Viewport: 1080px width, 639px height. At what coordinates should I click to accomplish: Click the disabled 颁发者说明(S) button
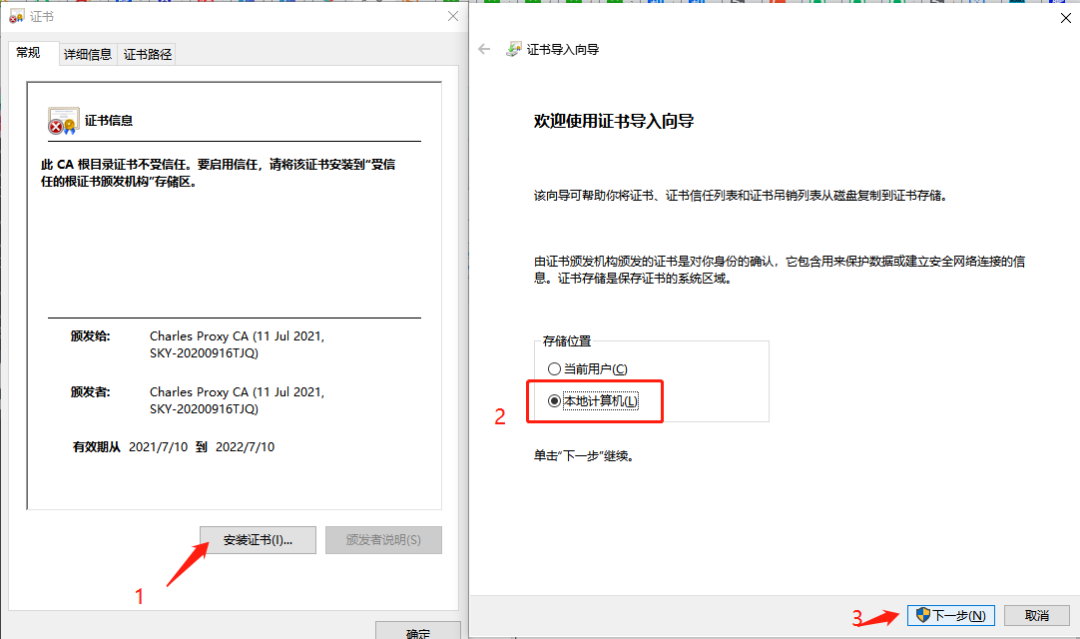pyautogui.click(x=383, y=540)
